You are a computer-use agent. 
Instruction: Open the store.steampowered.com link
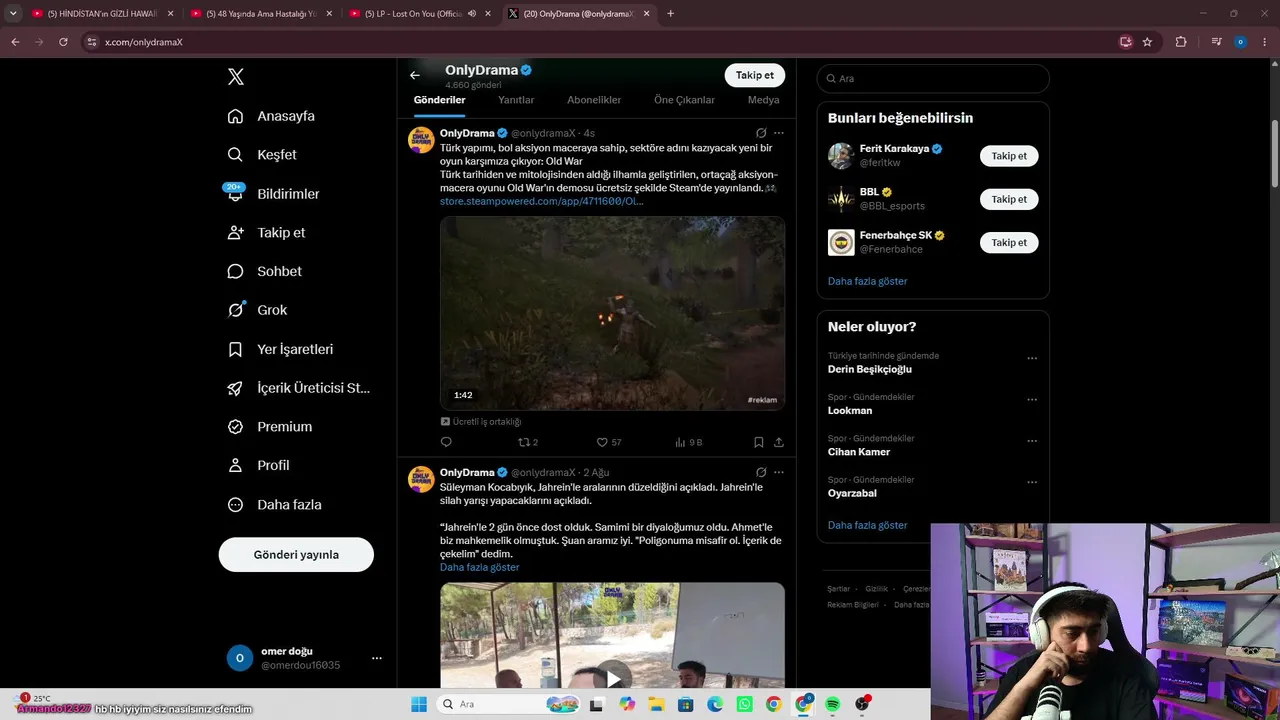point(541,201)
